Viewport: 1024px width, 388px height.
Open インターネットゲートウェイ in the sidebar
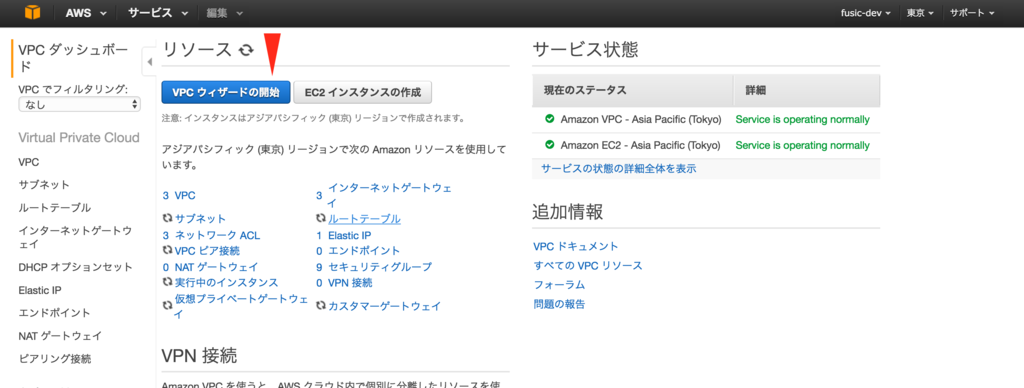(x=76, y=237)
